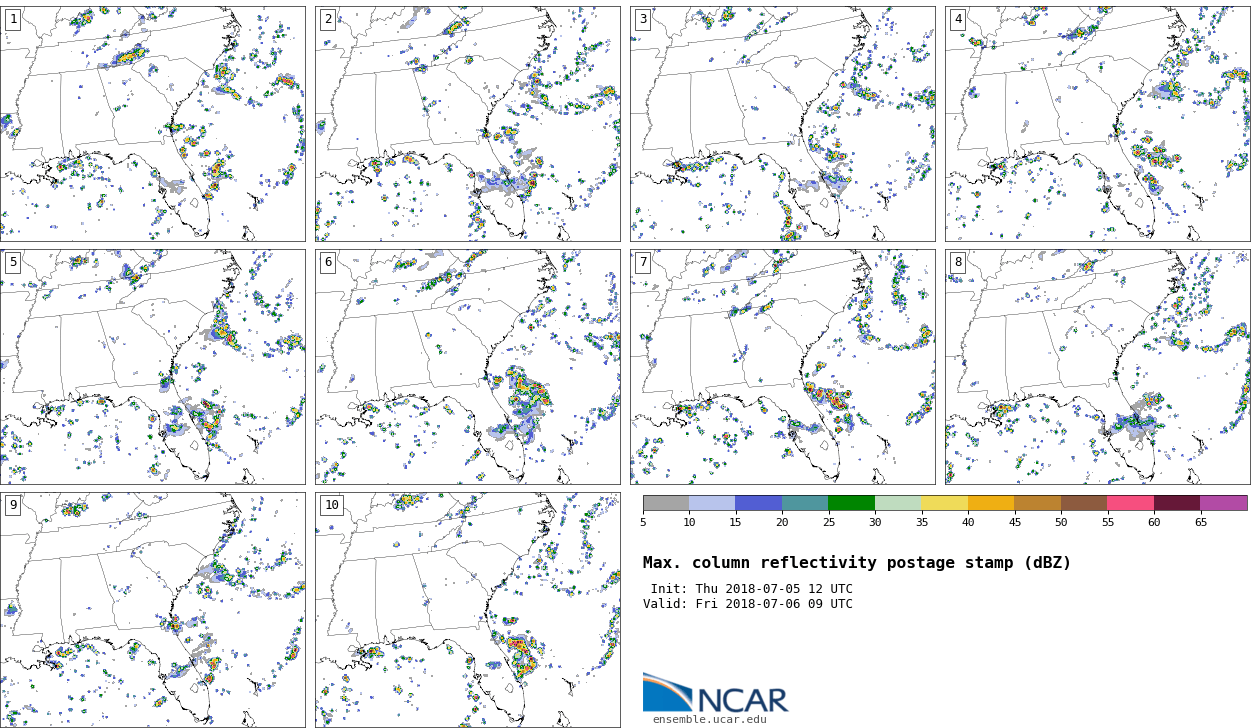Select the Valid: Fri 2018-07-06 09 UTC text
This screenshot has height=728, width=1260.
(x=748, y=604)
